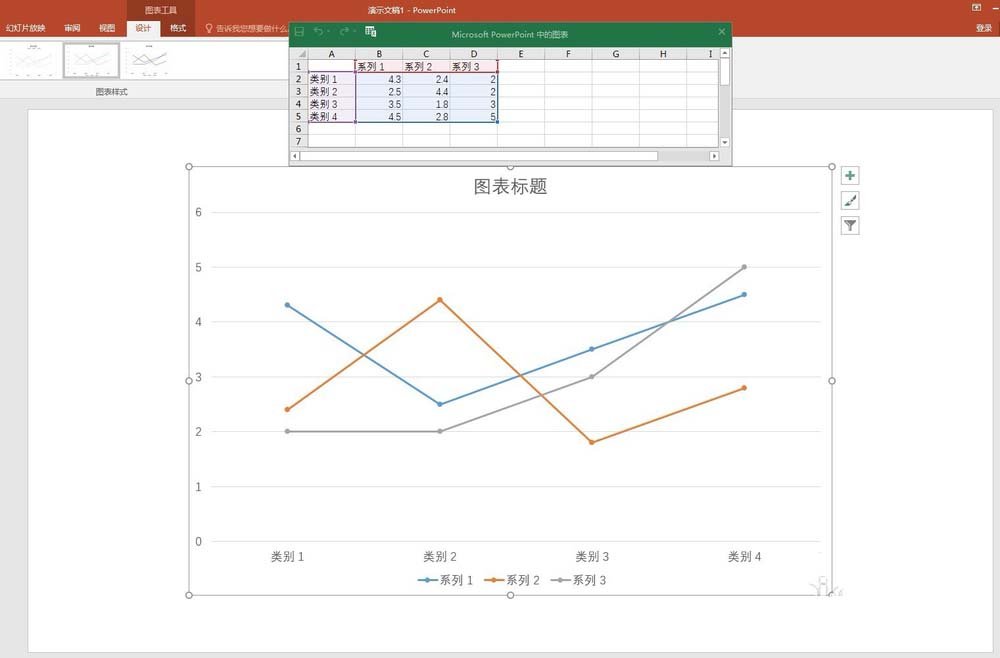
Task: Select column E header in spreadsheet
Action: click(x=521, y=54)
